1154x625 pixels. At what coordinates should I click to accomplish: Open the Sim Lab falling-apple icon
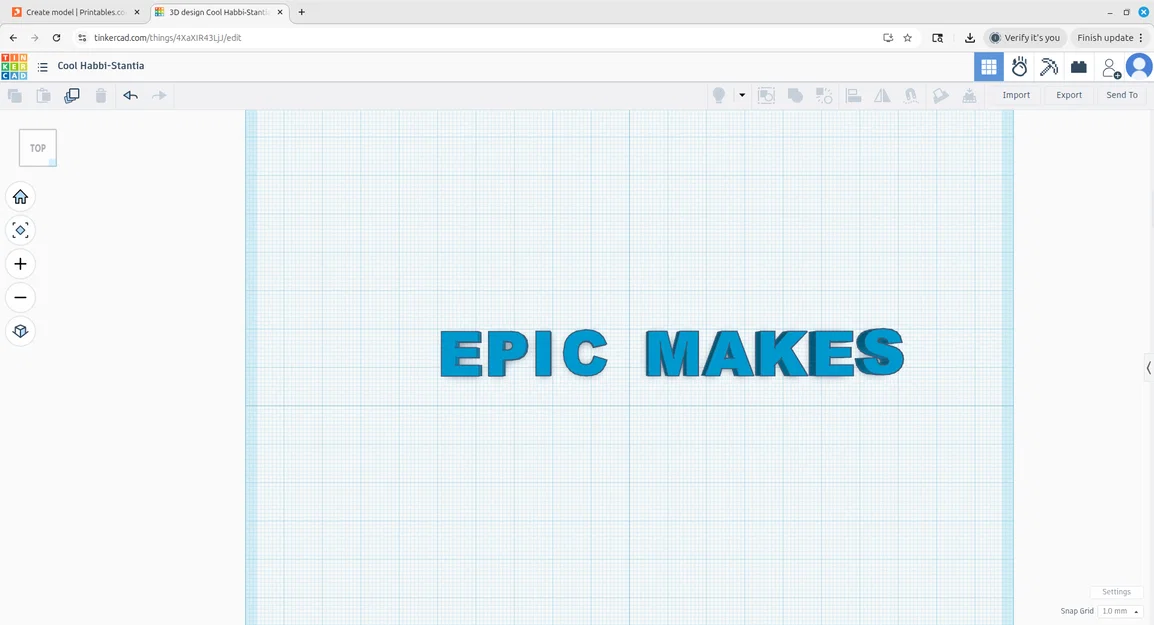[x=1019, y=67]
